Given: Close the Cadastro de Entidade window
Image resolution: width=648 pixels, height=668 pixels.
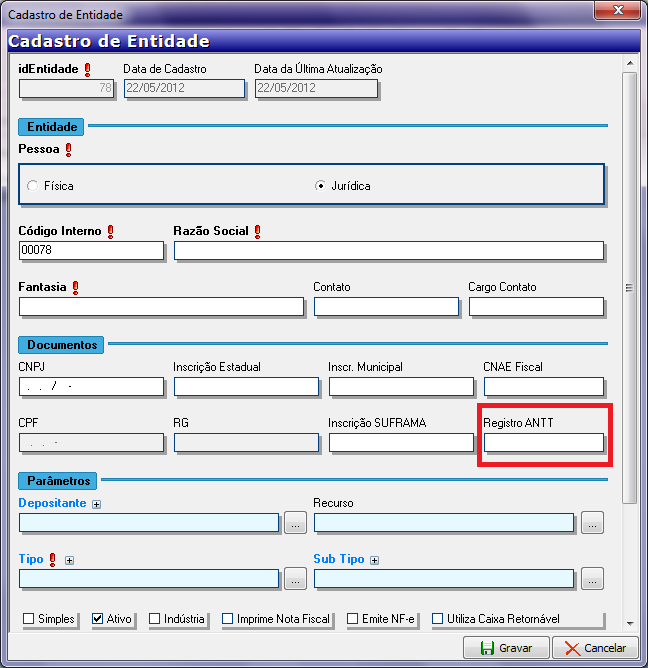Looking at the screenshot, I should click(617, 10).
